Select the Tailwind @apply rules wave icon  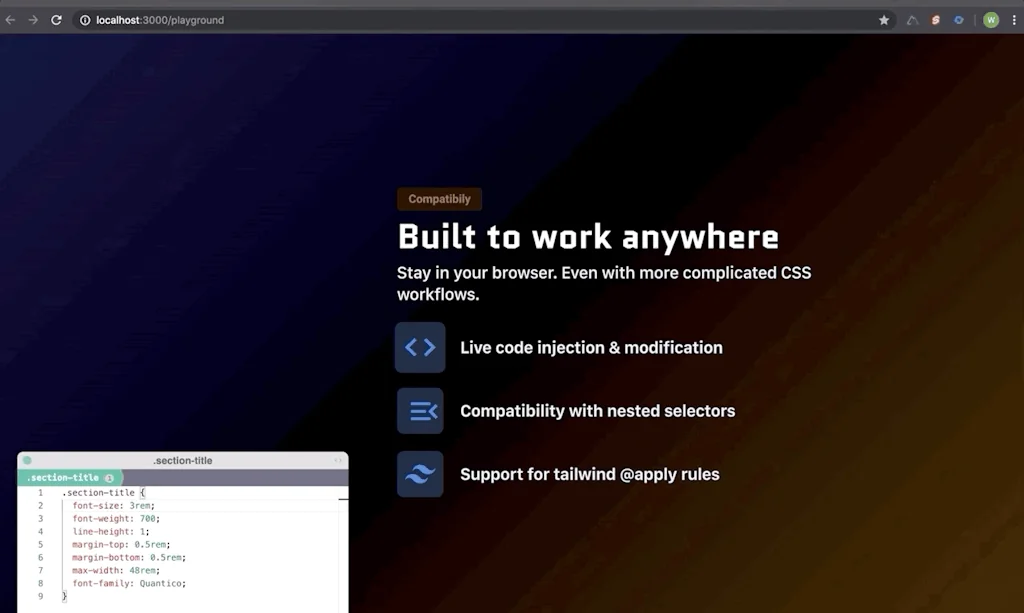pyautogui.click(x=419, y=474)
